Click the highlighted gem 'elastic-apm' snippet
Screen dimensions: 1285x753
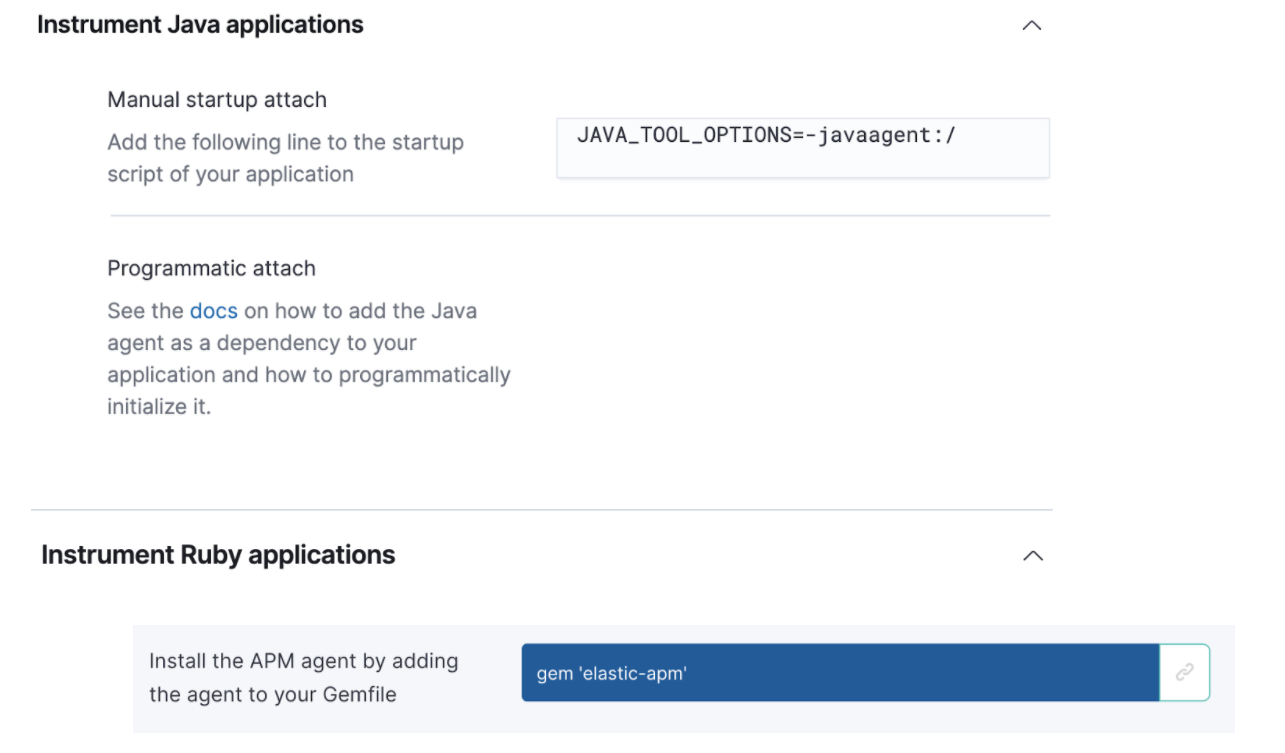point(838,671)
